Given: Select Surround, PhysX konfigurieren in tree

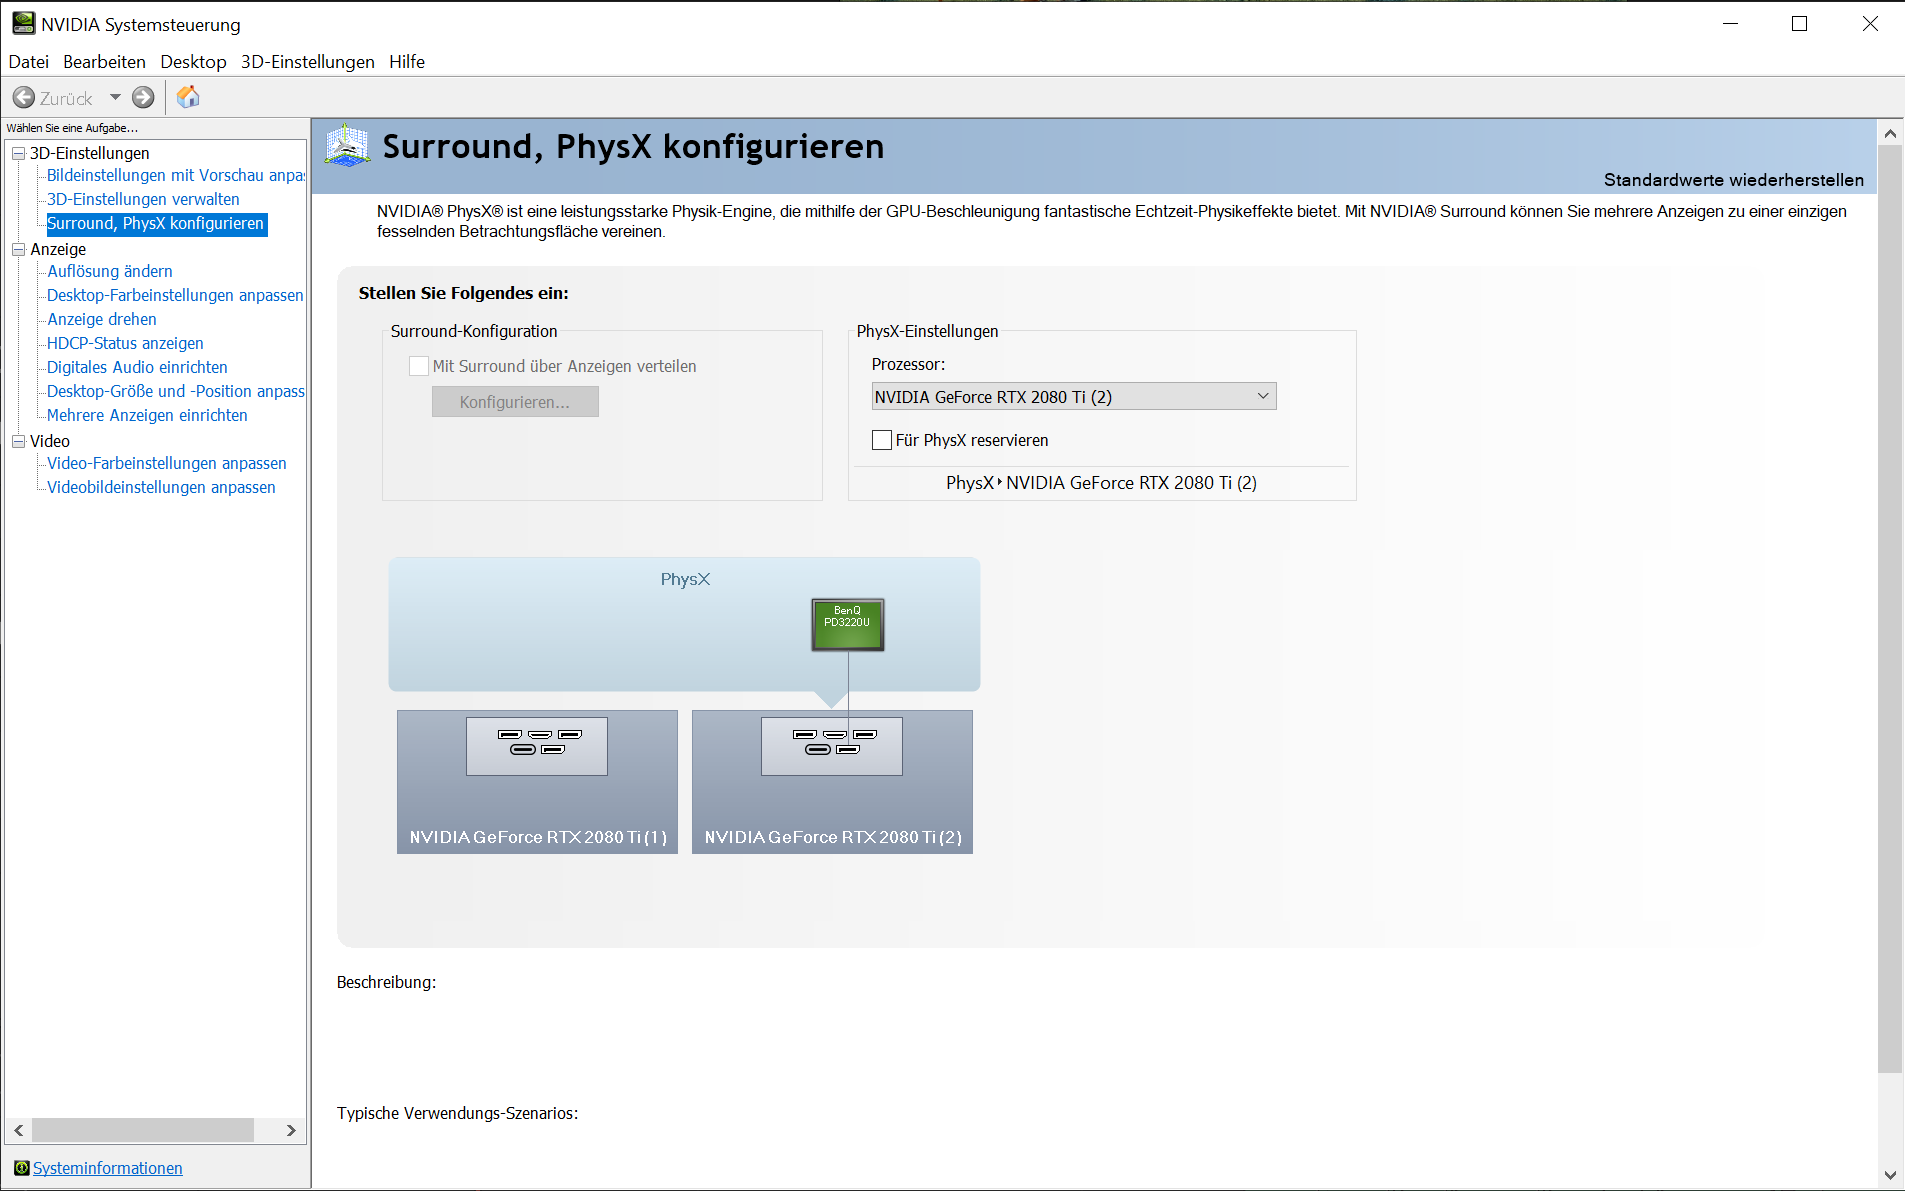Looking at the screenshot, I should (156, 223).
